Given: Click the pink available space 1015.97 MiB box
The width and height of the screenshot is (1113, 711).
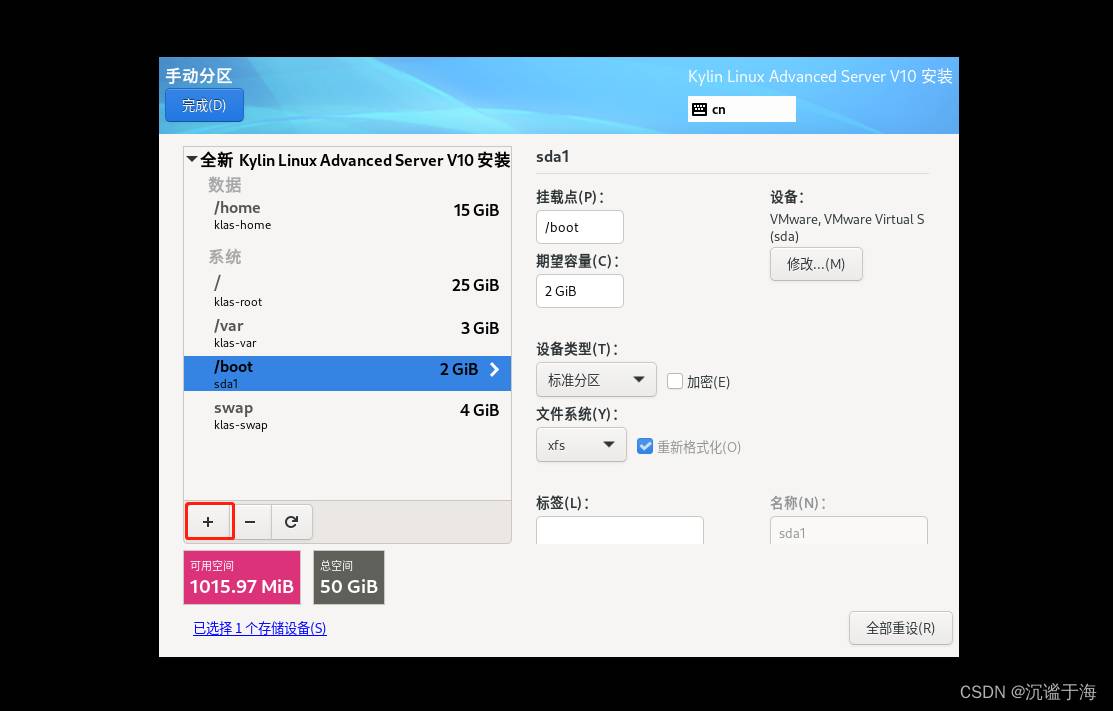Looking at the screenshot, I should tap(242, 577).
